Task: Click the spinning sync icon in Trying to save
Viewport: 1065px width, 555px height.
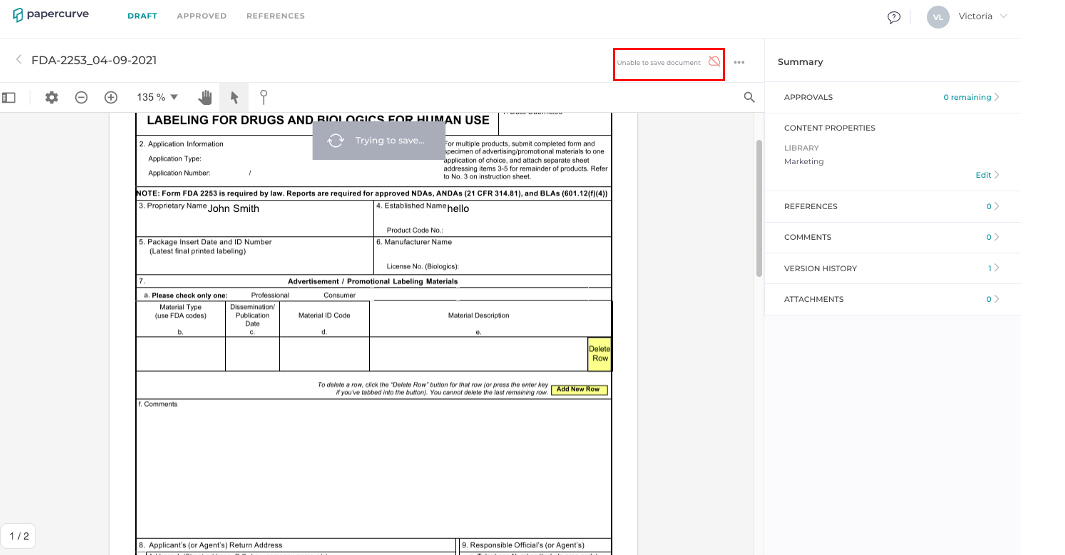Action: point(336,141)
